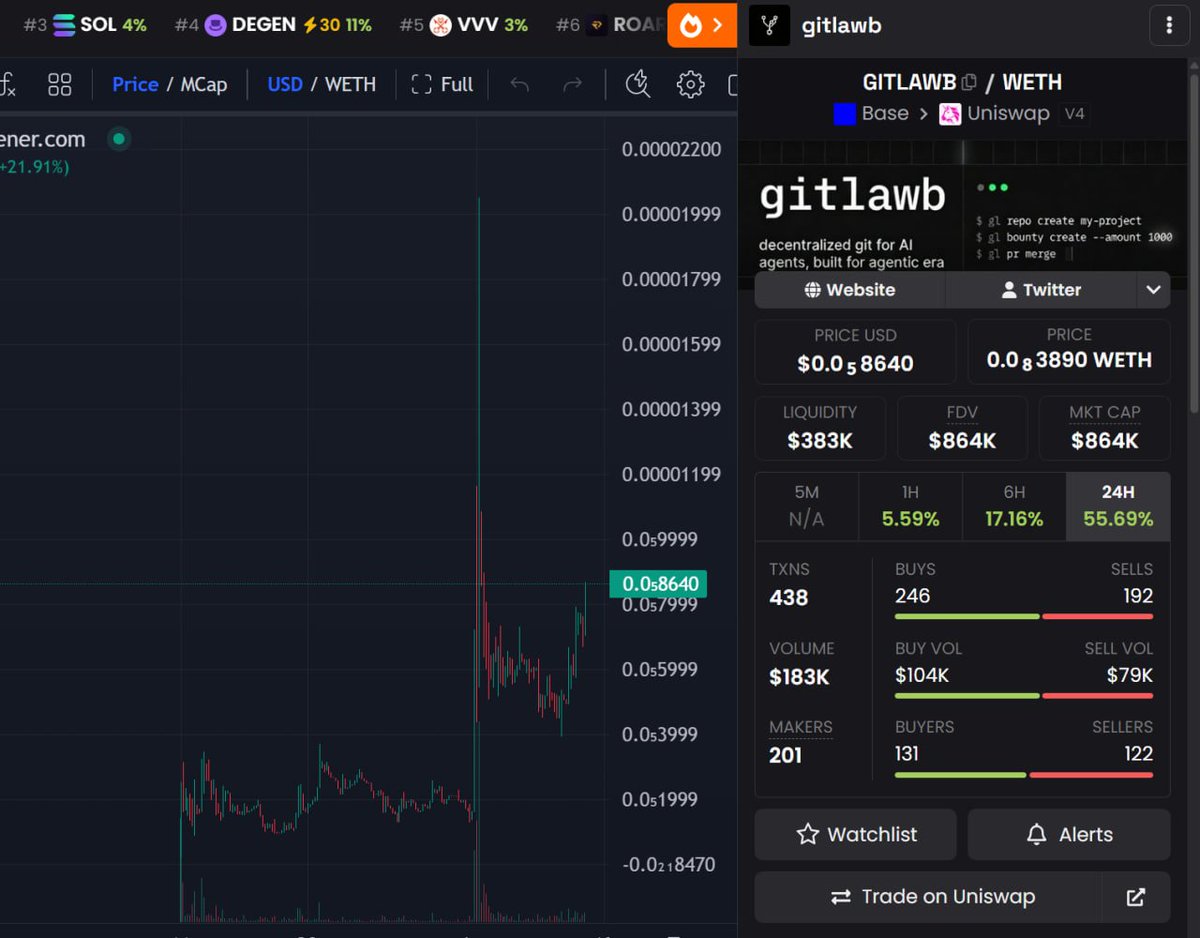Open the project Website link

tap(850, 290)
